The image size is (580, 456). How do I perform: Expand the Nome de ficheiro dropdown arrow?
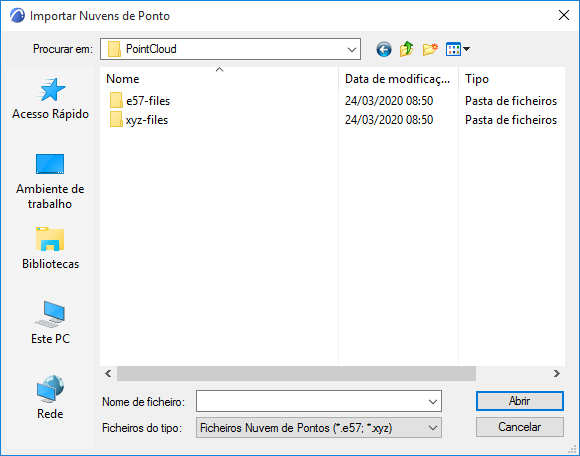(432, 401)
